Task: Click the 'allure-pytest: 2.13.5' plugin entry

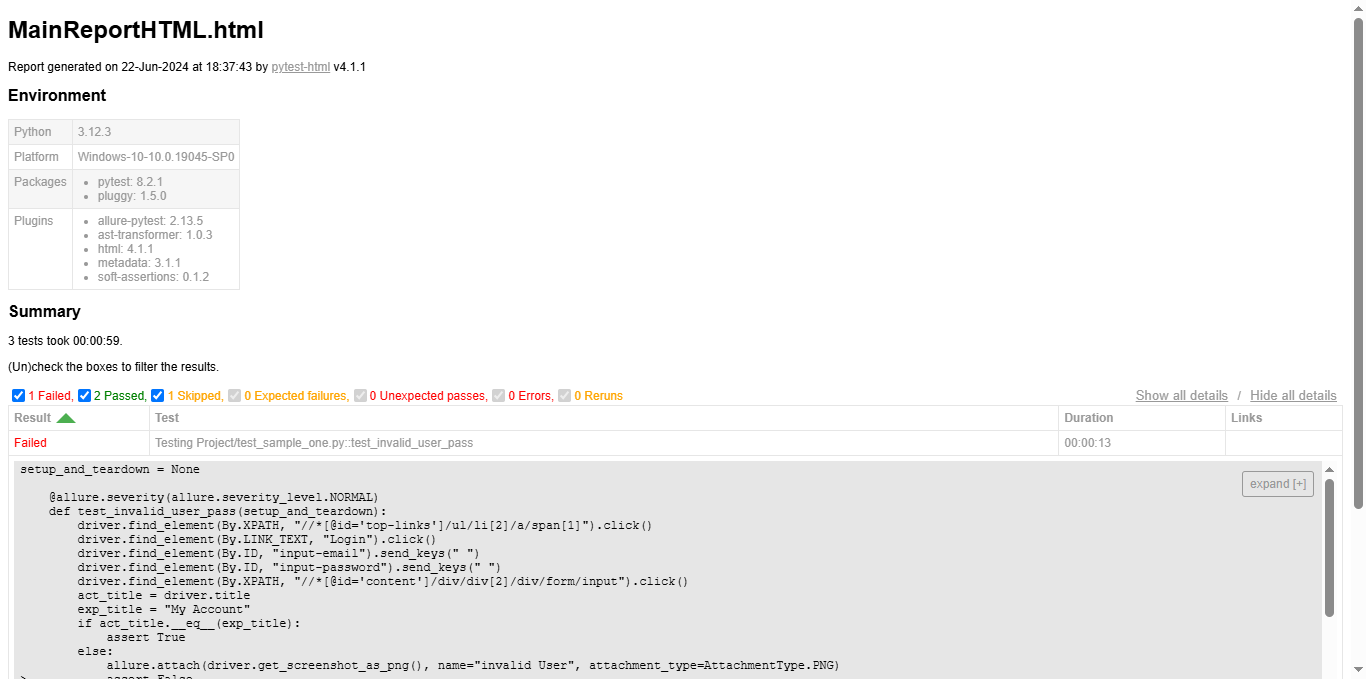Action: tap(150, 221)
